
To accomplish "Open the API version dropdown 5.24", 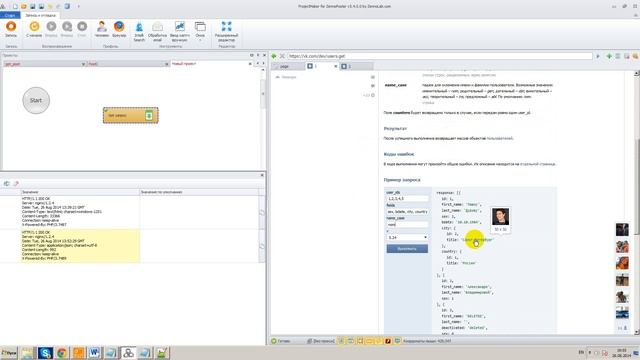I will point(407,237).
